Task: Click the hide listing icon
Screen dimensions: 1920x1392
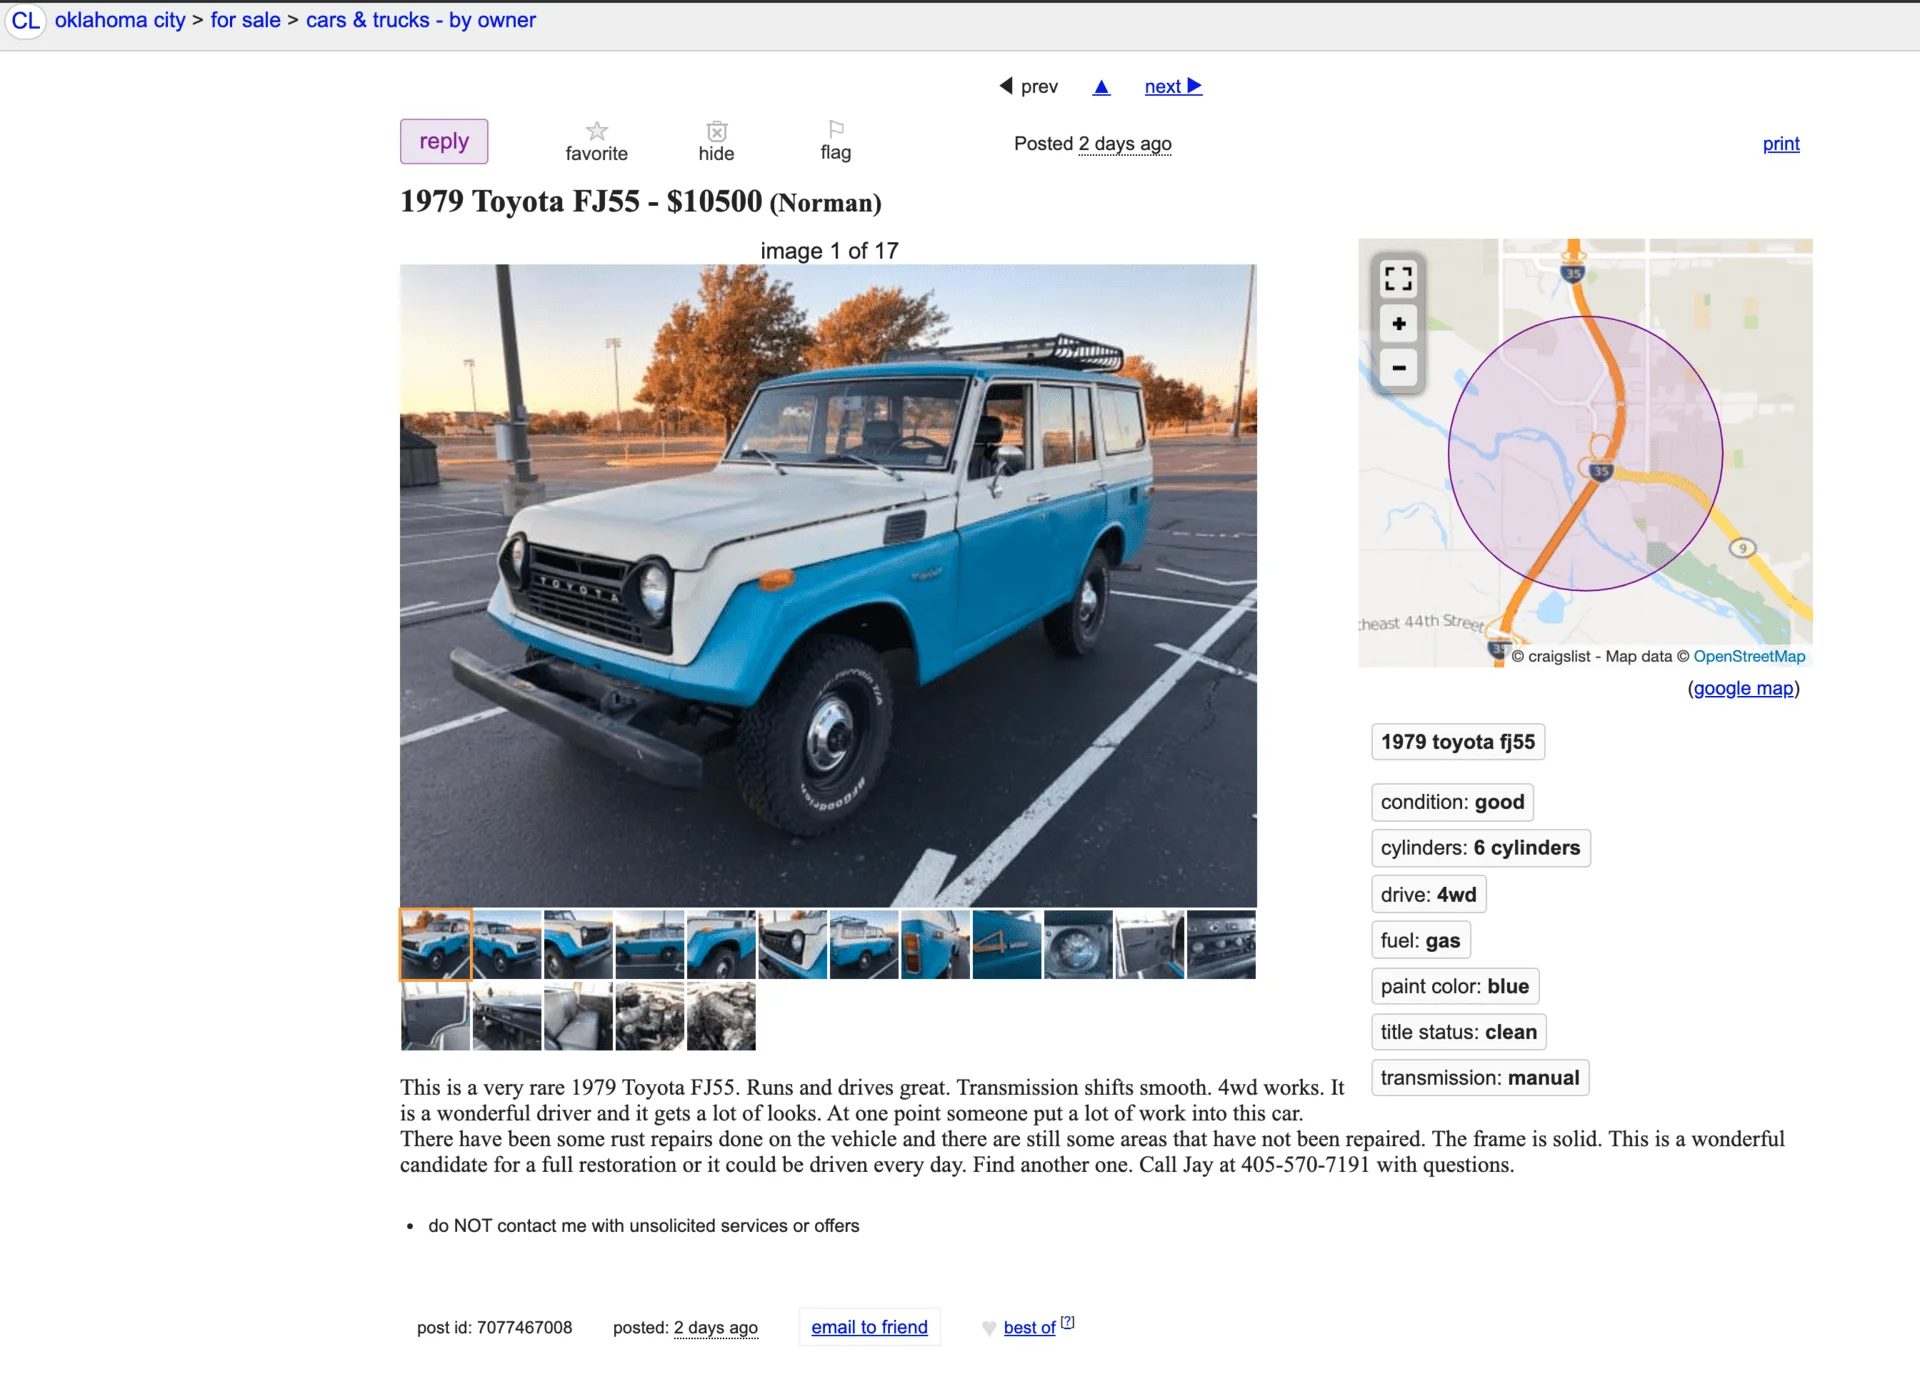Action: click(x=716, y=131)
